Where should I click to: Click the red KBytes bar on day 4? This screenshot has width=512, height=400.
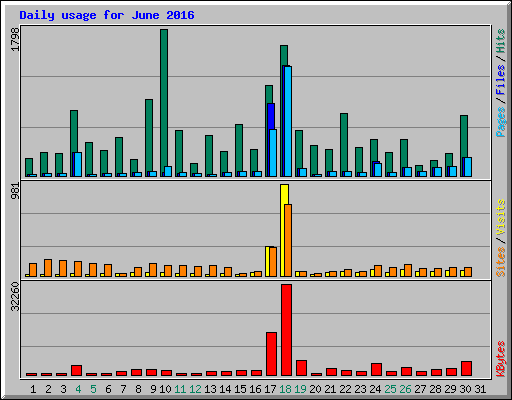pyautogui.click(x=76, y=370)
